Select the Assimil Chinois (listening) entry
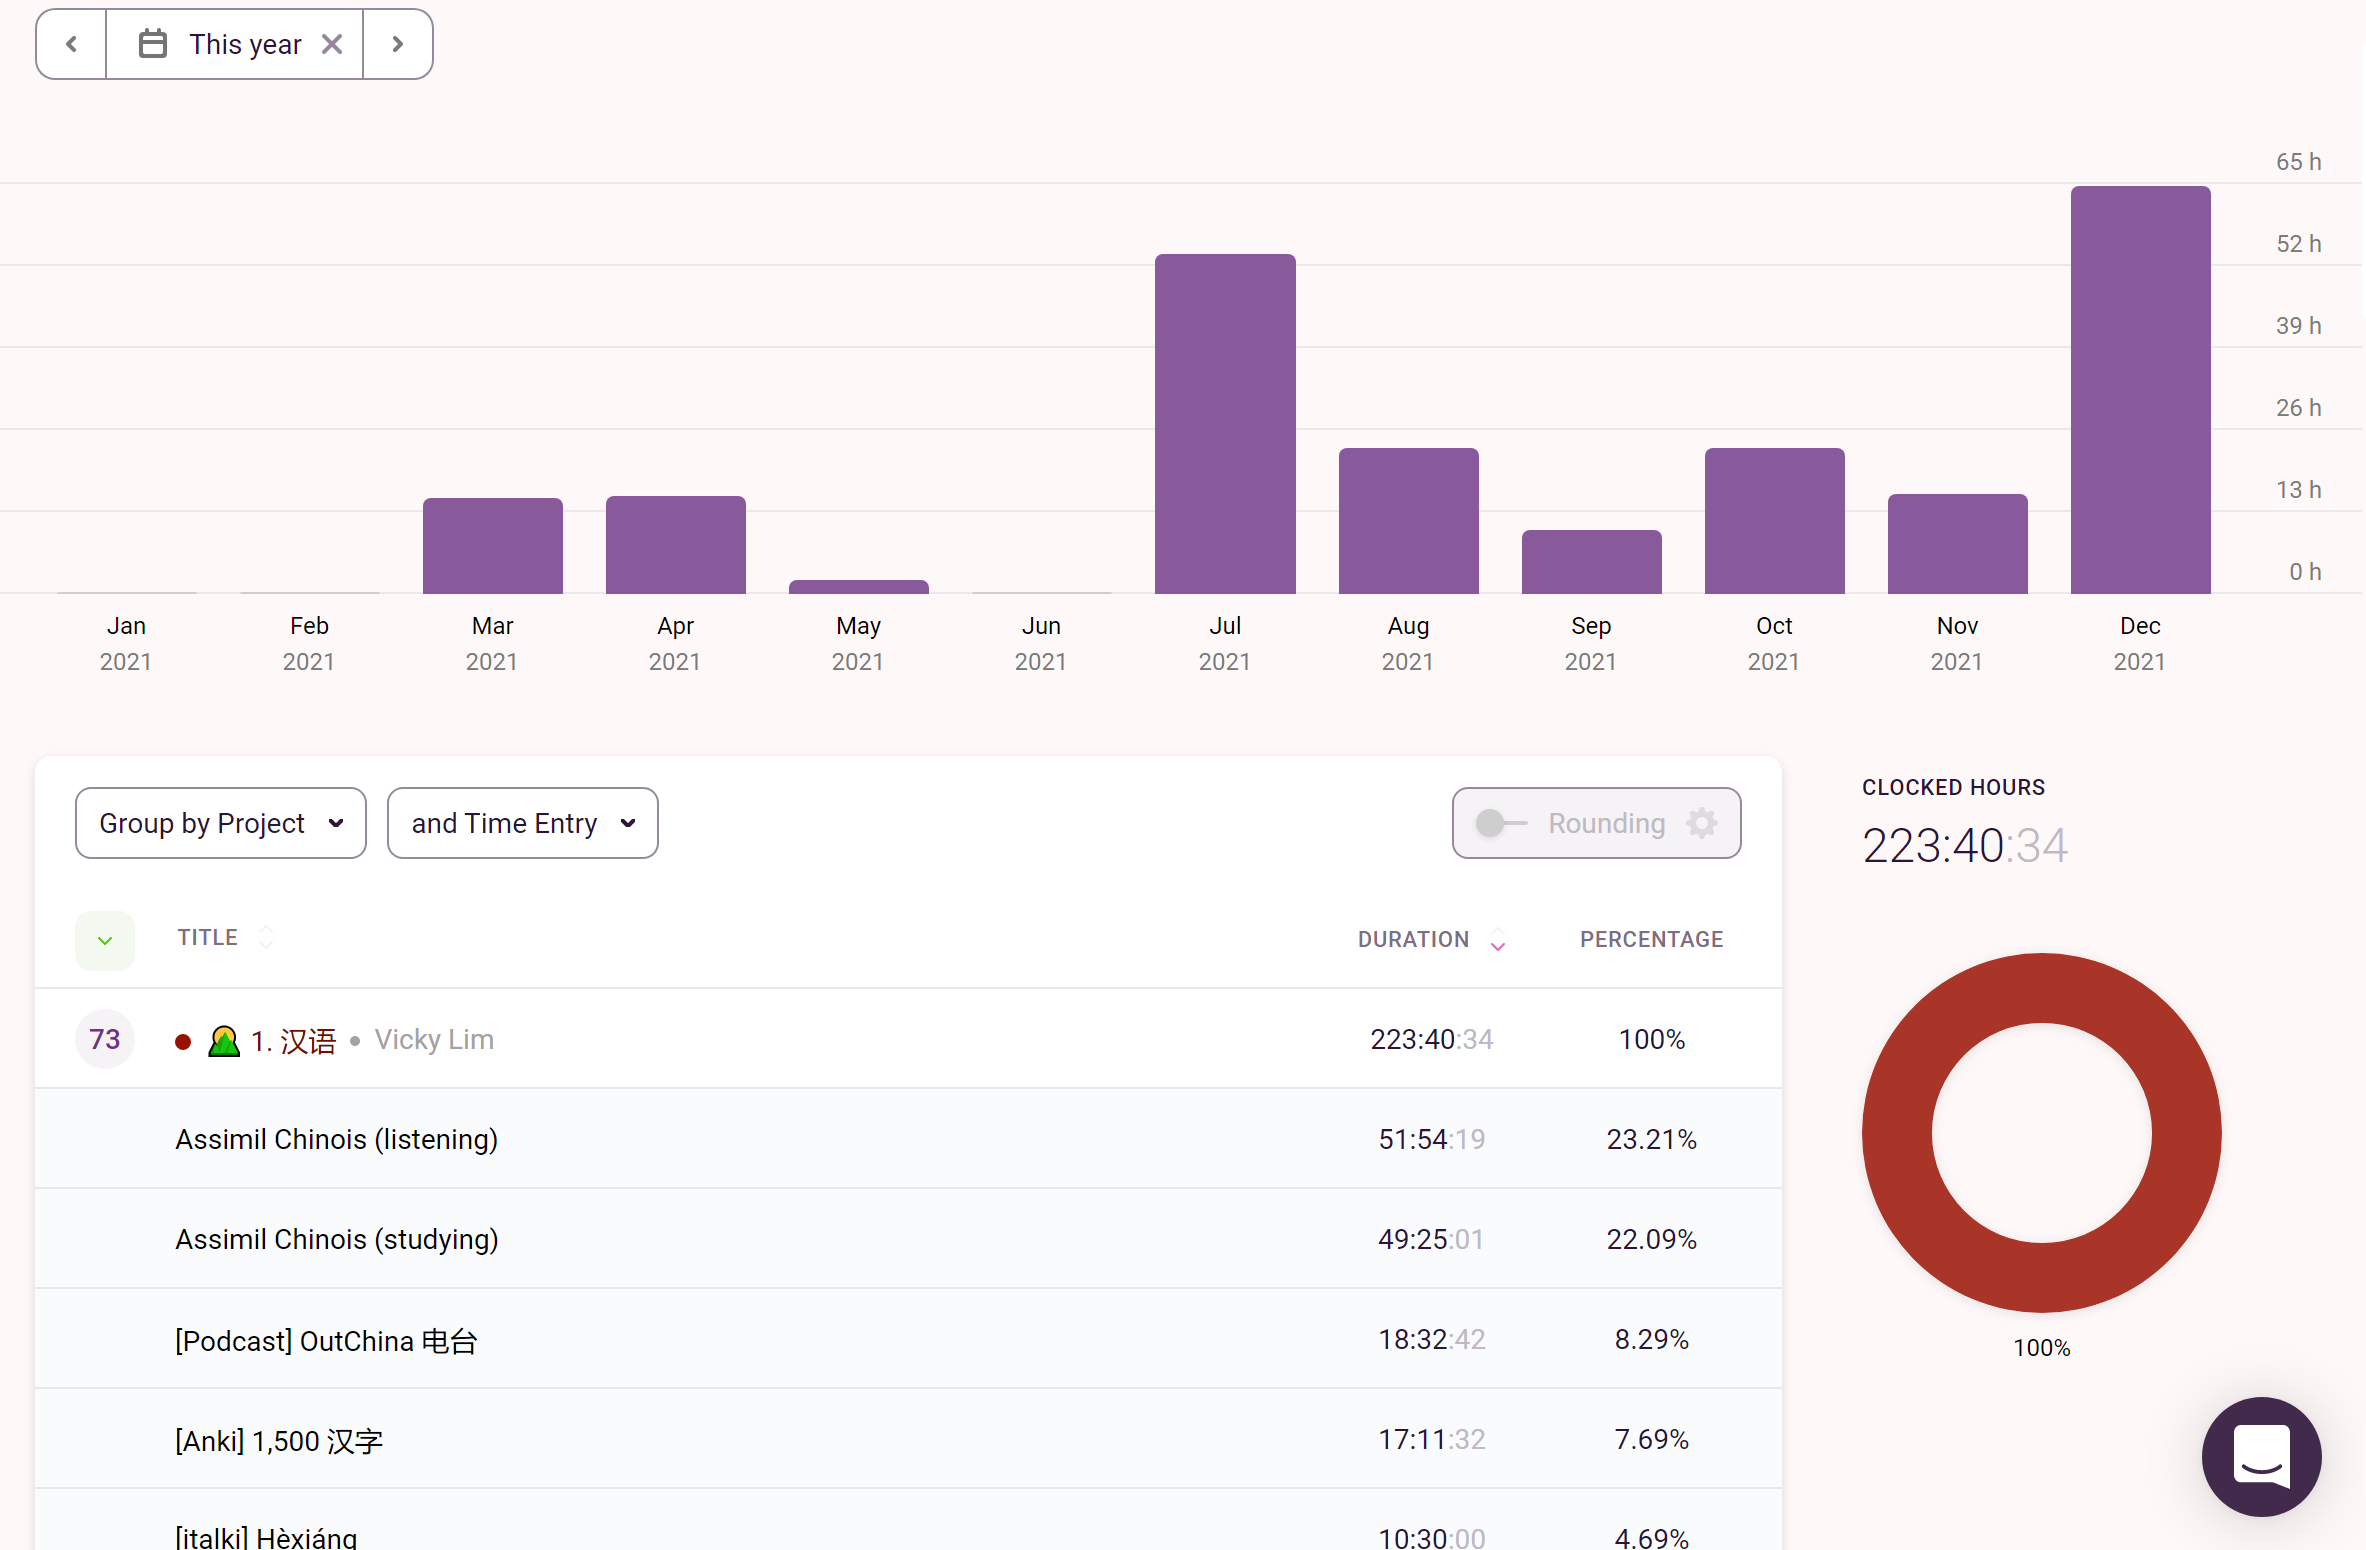 click(x=908, y=1139)
